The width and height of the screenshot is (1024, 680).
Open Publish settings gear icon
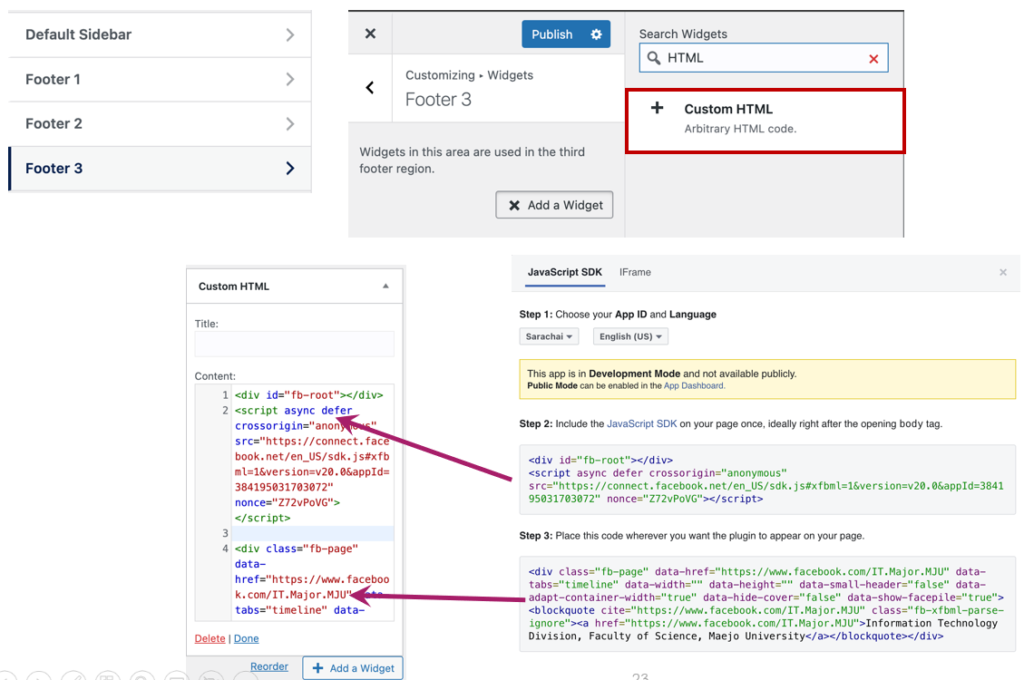pyautogui.click(x=596, y=35)
